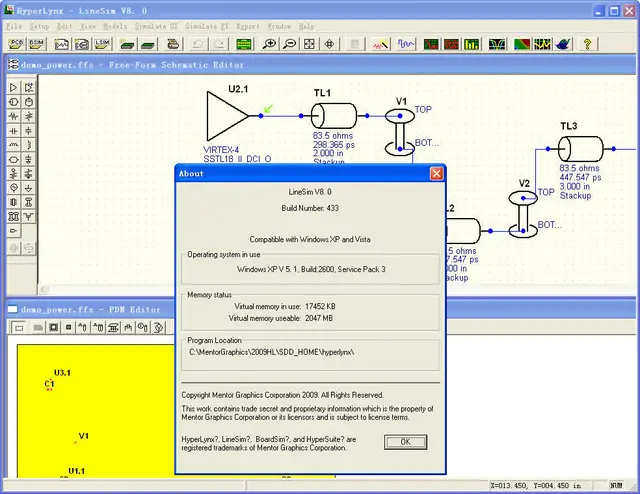Zoom in with the magnifier plus icon
The image size is (640, 494).
coord(269,44)
